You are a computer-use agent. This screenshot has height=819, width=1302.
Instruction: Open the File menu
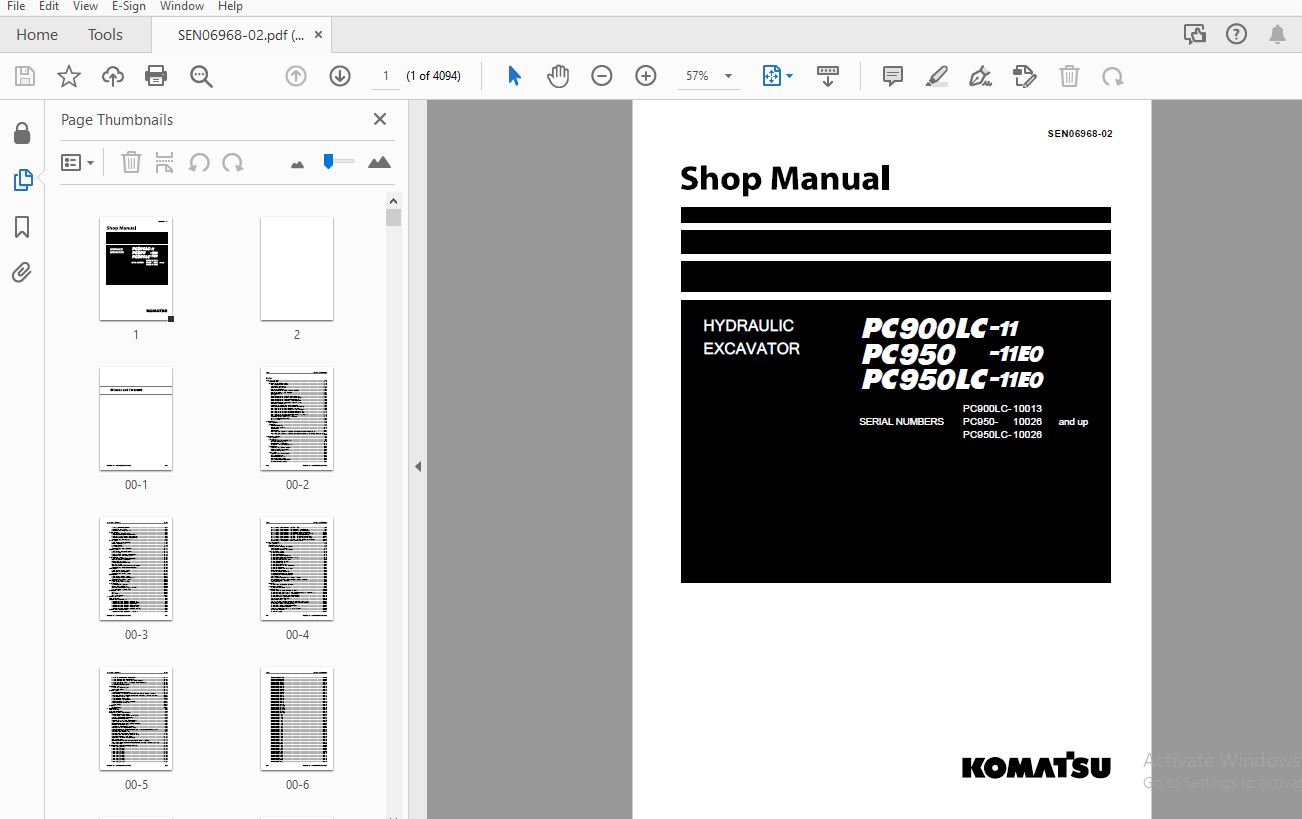coord(16,6)
